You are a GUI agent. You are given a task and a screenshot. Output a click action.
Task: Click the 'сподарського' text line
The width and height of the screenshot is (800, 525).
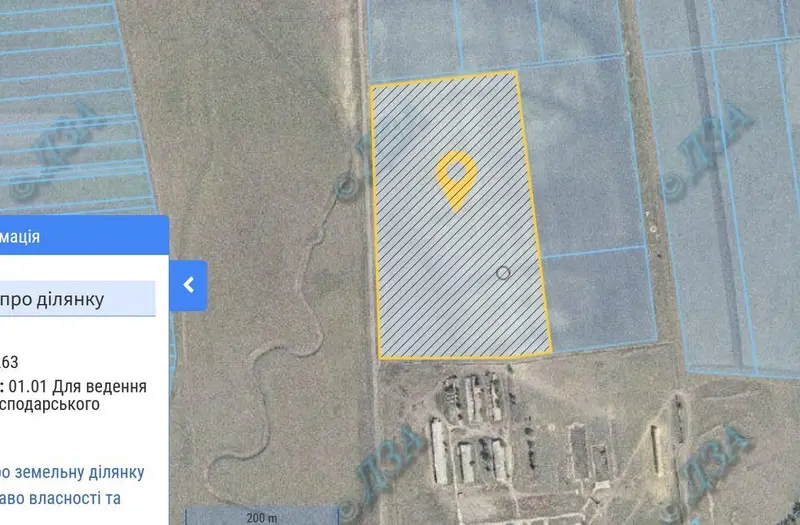click(x=50, y=404)
